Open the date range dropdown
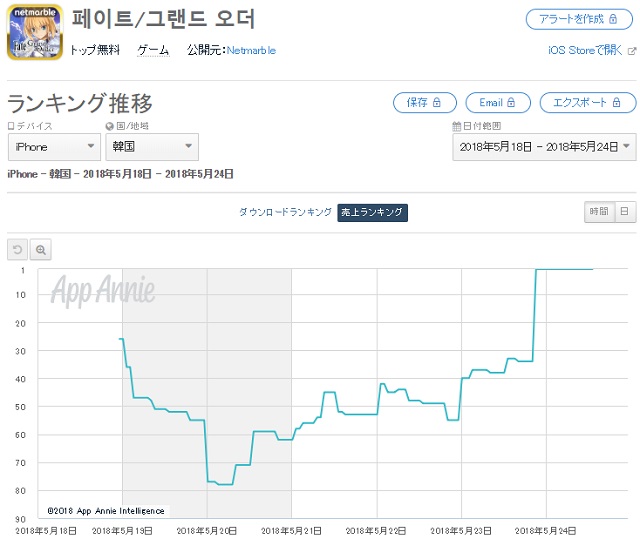The width and height of the screenshot is (640, 539). click(544, 147)
